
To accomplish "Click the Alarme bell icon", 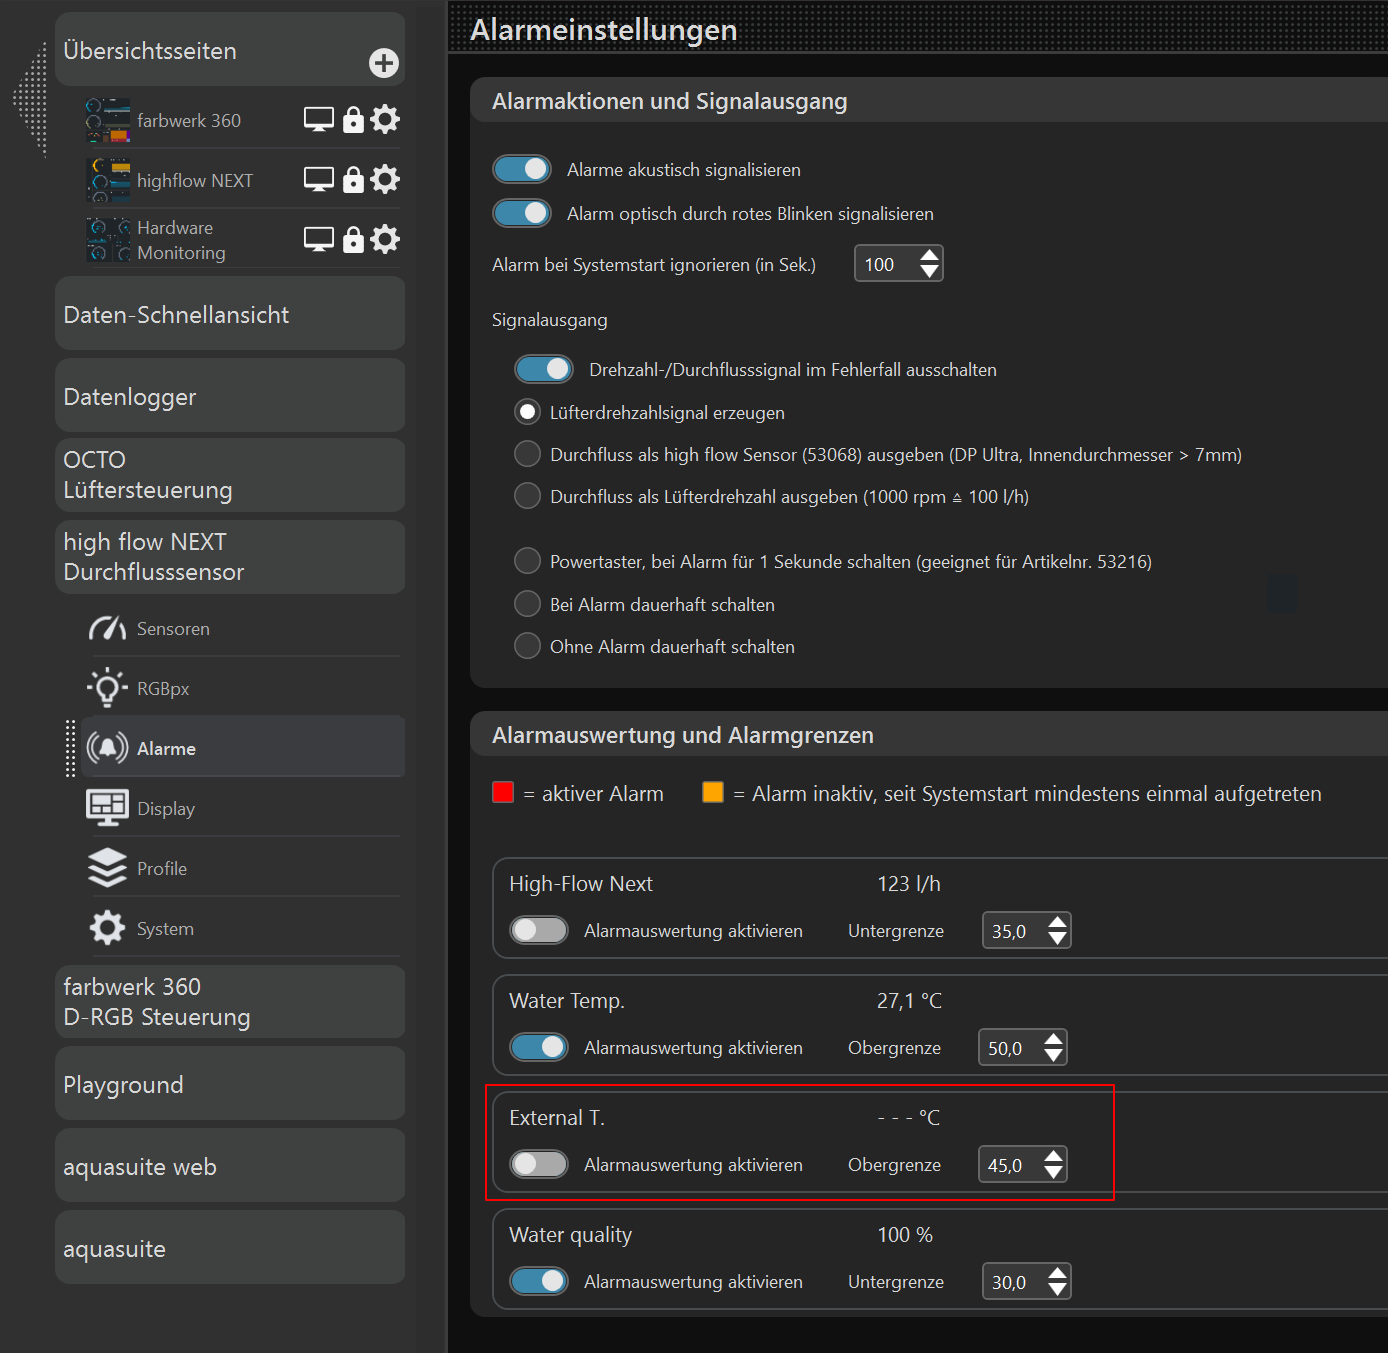I will tap(107, 748).
